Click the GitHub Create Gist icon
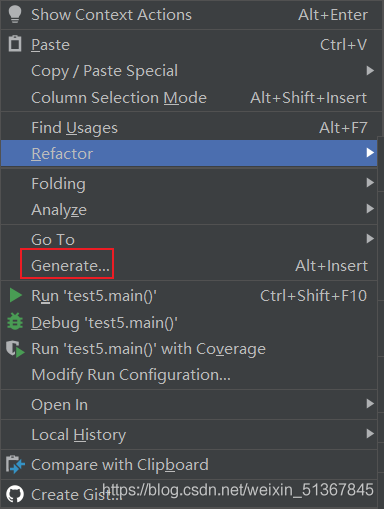 coord(15,494)
